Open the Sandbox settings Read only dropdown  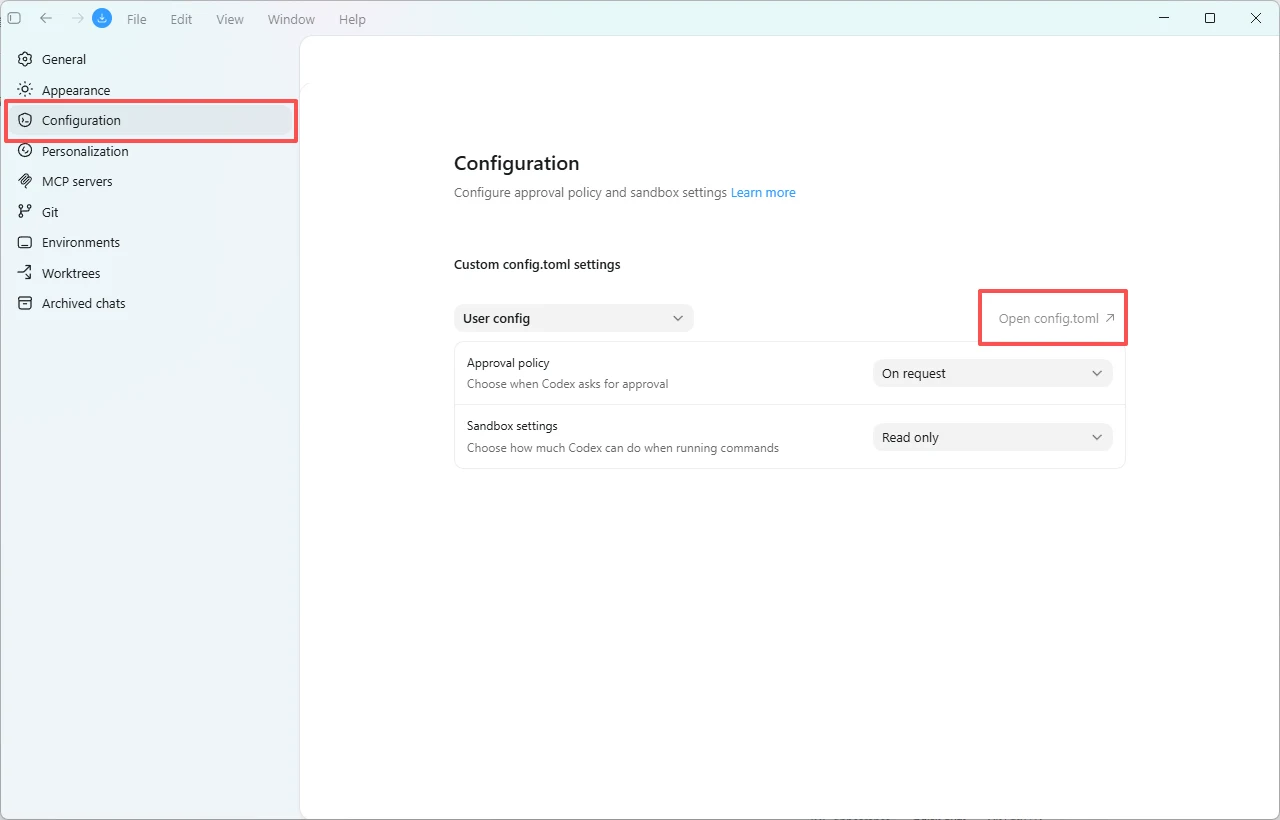(x=992, y=437)
